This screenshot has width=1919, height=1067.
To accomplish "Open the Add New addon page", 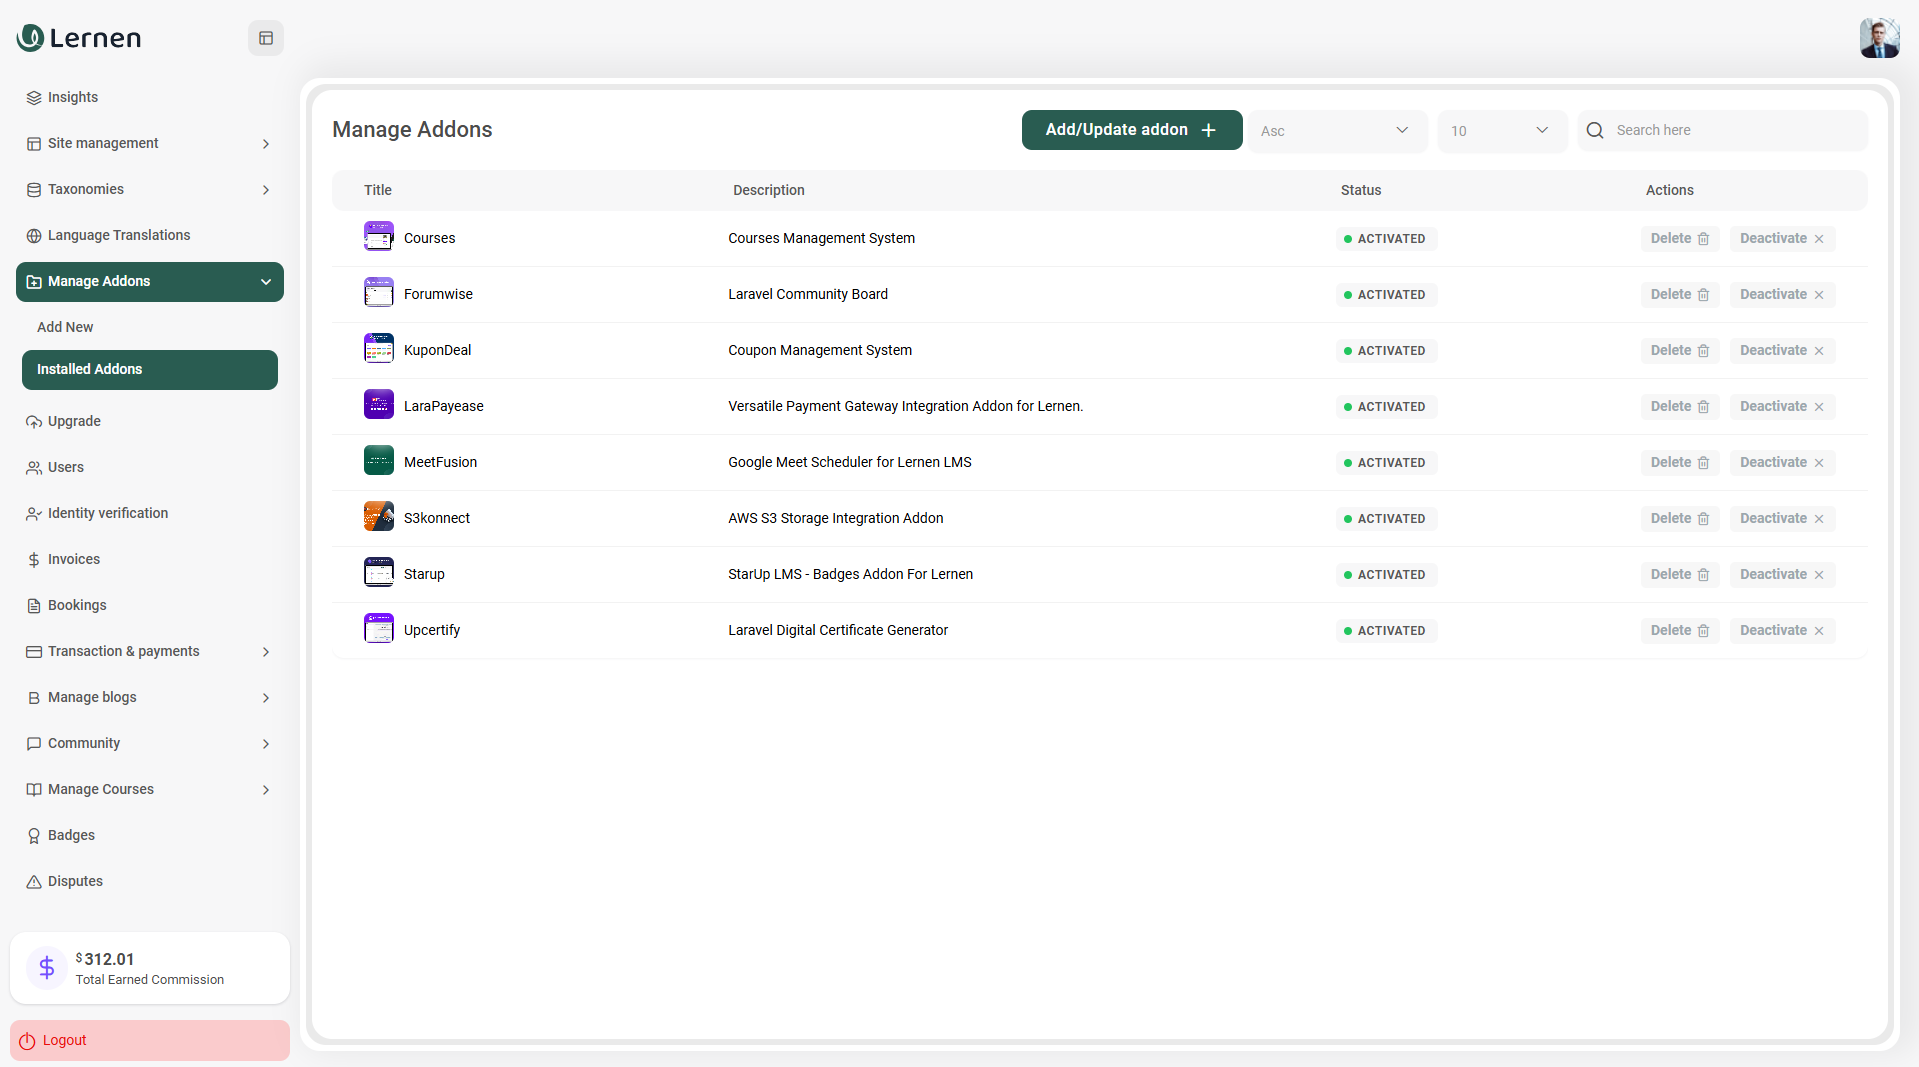I will 64,326.
